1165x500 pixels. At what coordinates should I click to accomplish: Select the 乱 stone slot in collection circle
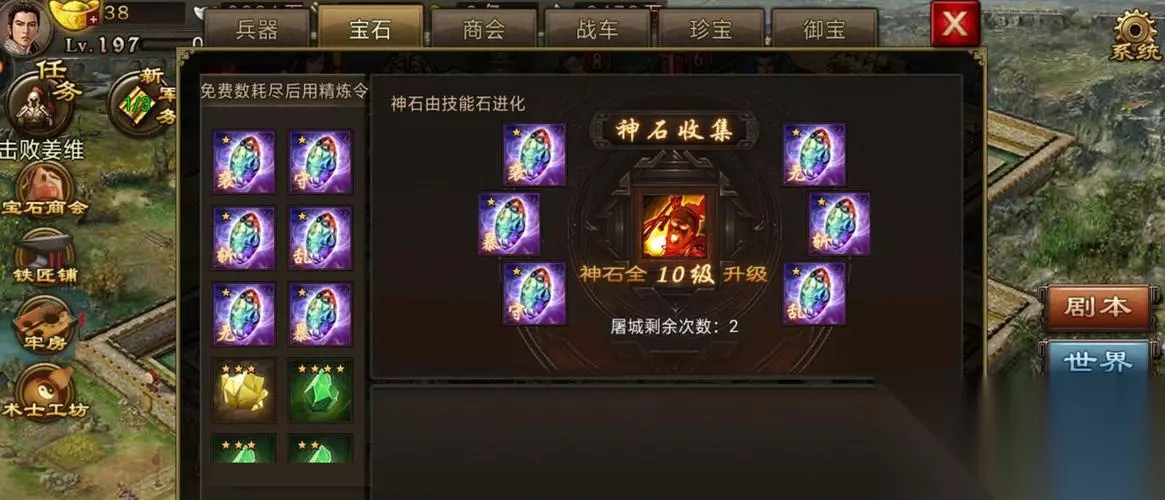coord(814,293)
